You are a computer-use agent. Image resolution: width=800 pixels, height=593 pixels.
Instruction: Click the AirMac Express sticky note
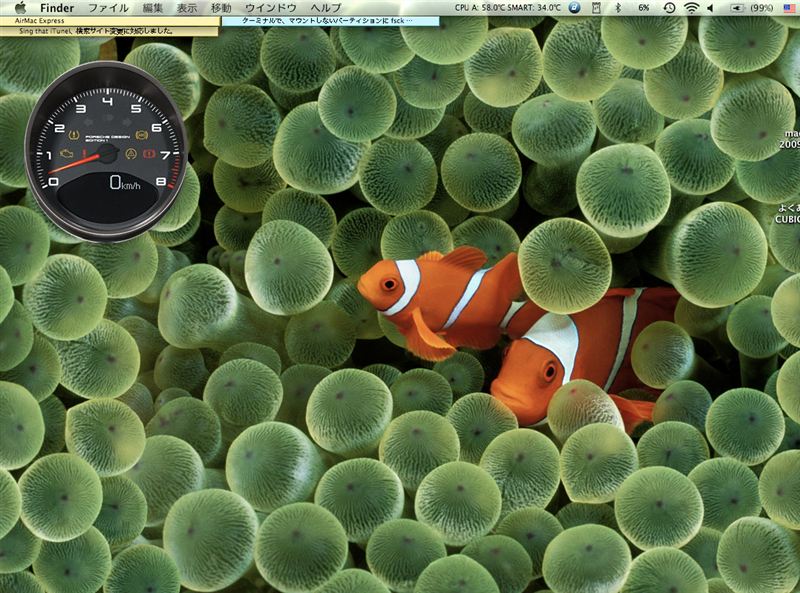click(x=110, y=21)
